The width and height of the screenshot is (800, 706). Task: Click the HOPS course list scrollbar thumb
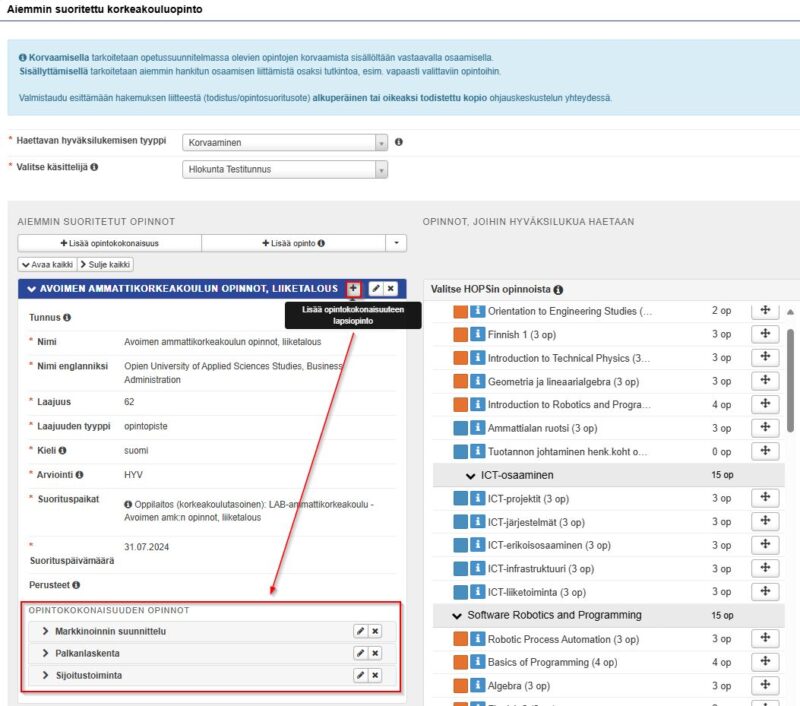tap(790, 380)
